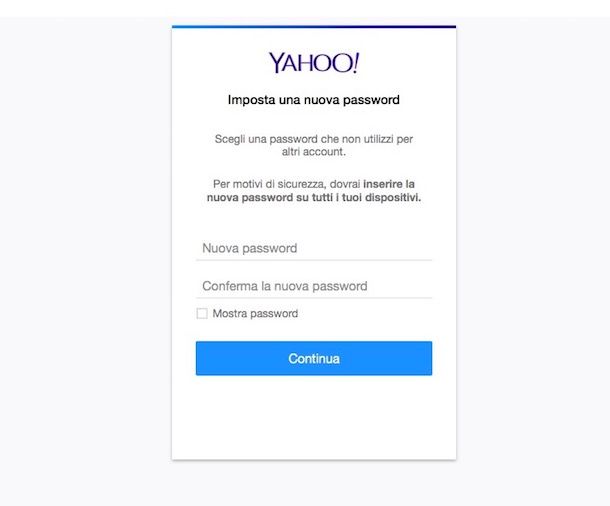
Task: Click the grey background left of the card
Action: click(x=86, y=261)
